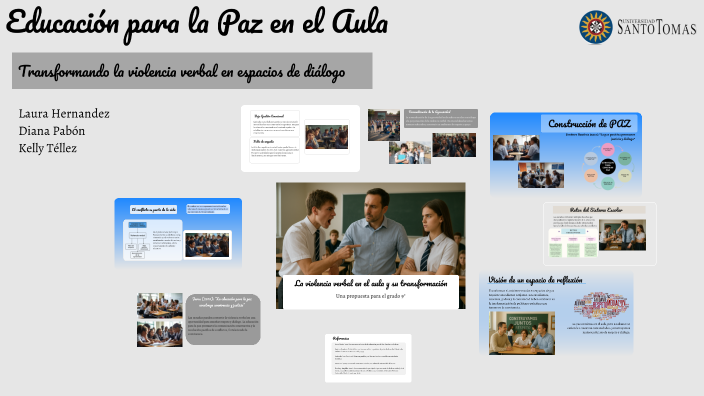Open the students around round table photo in Construcción de PAZ

(516, 148)
